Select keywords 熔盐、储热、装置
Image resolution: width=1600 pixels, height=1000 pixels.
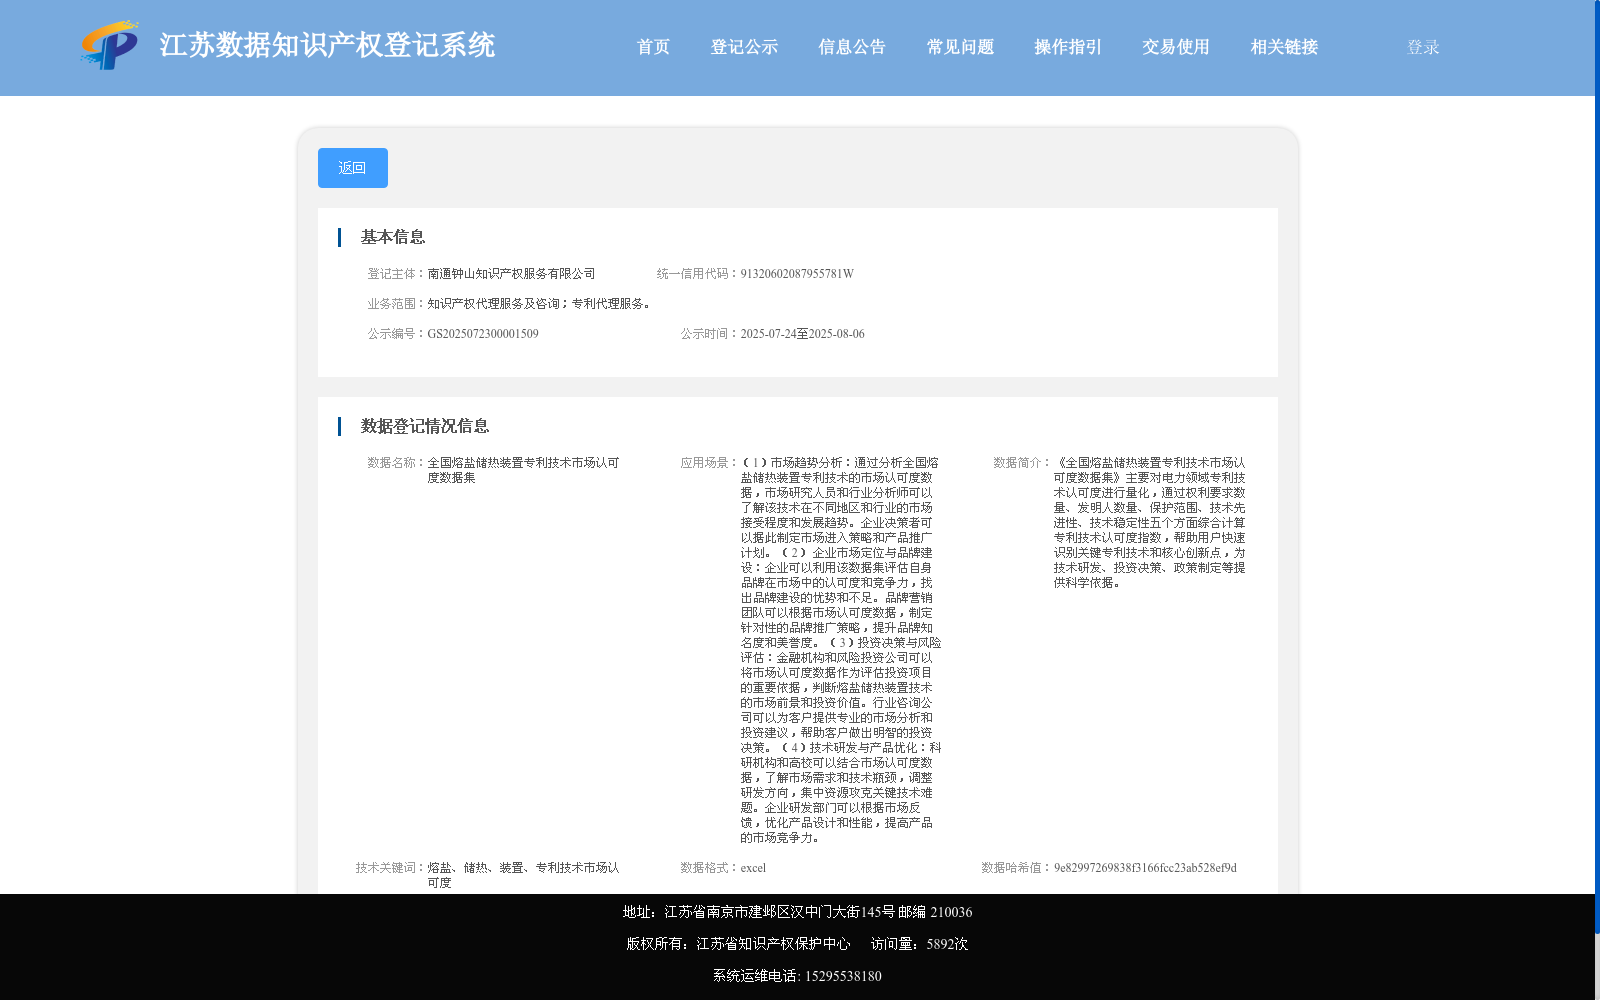475,868
